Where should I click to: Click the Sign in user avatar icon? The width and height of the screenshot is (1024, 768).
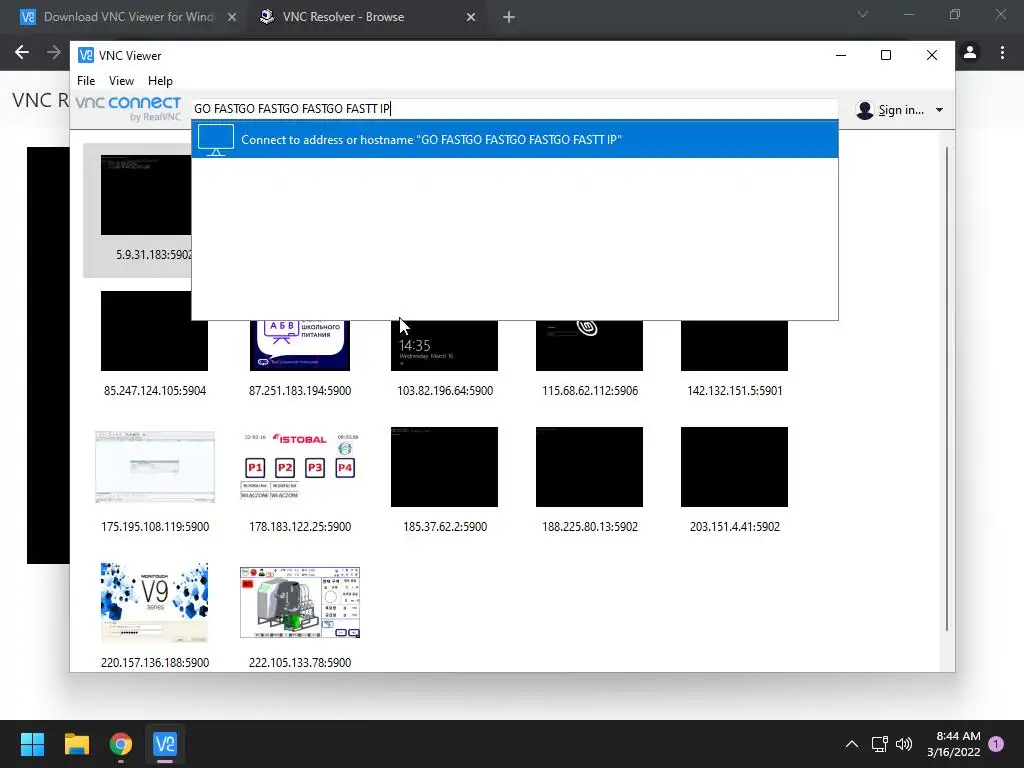865,110
